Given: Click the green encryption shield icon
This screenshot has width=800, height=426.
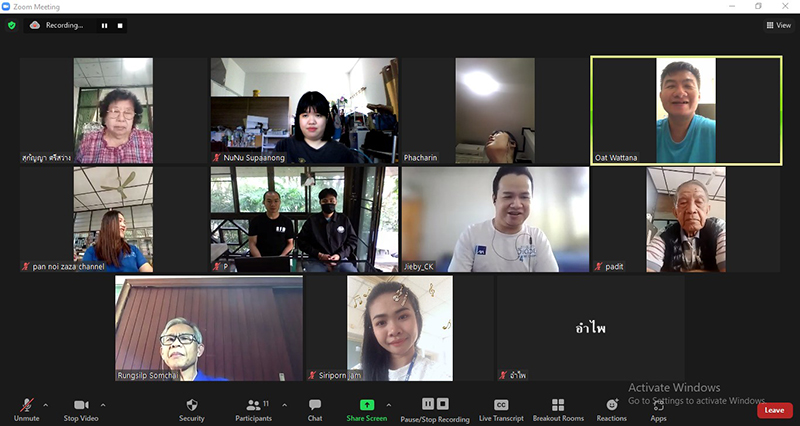Looking at the screenshot, I should [x=12, y=25].
